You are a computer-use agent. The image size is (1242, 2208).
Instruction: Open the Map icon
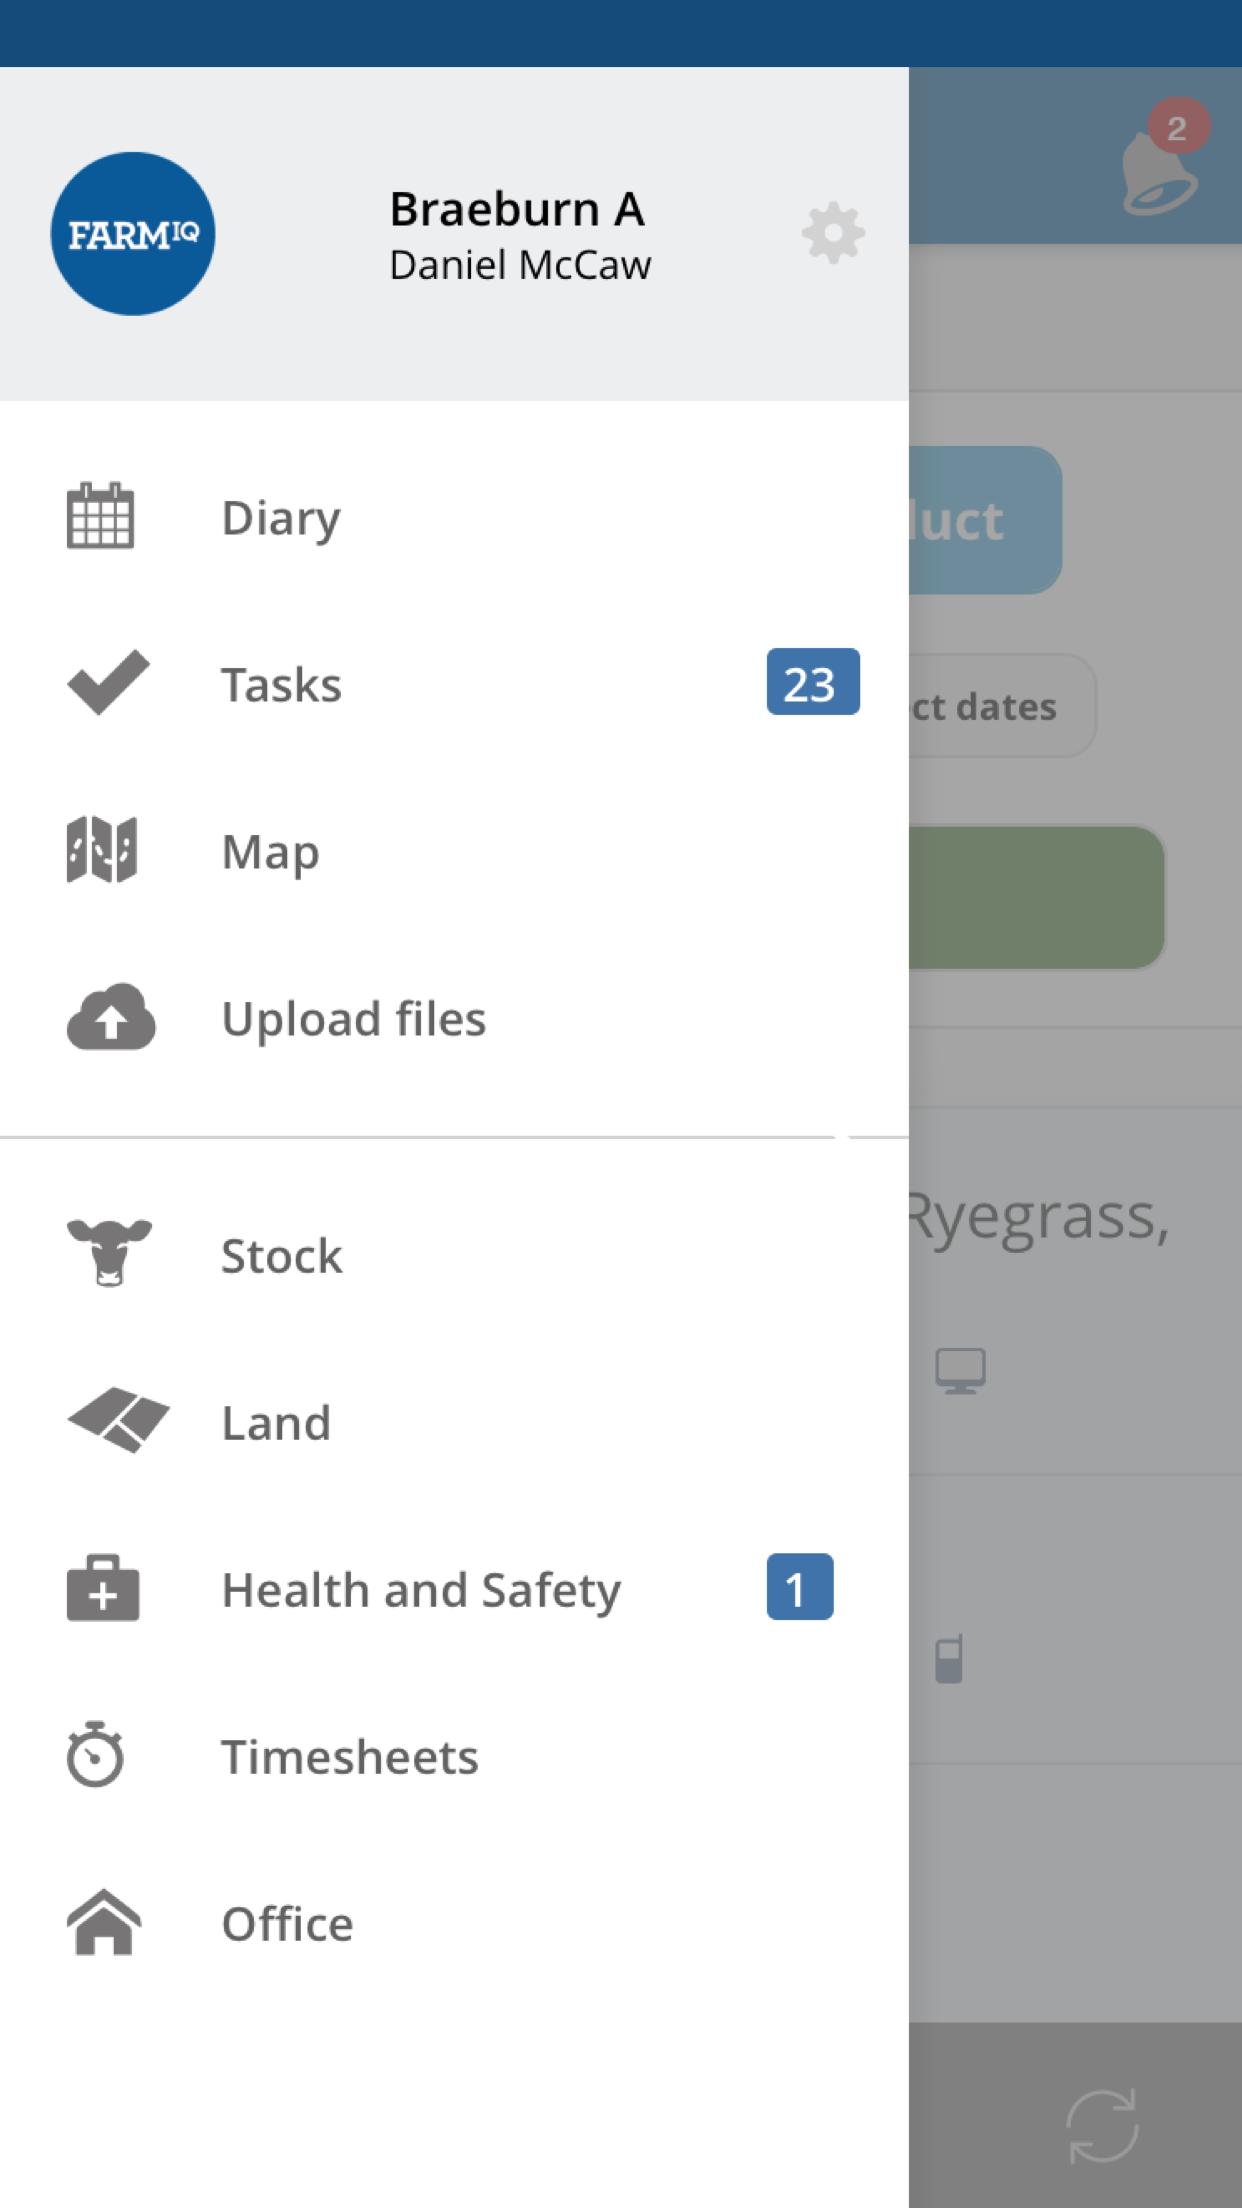(x=102, y=850)
